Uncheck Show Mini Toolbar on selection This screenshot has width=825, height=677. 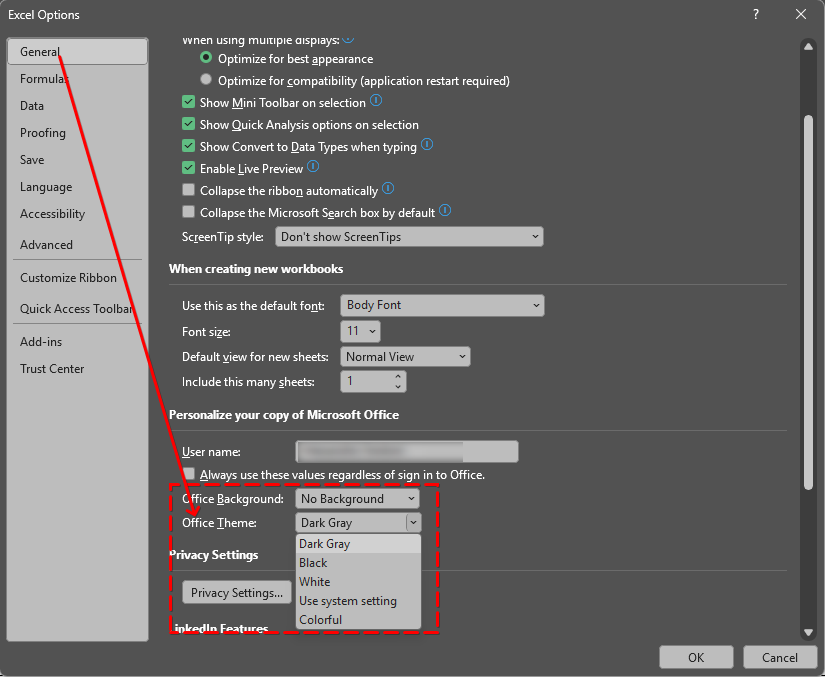[x=188, y=102]
